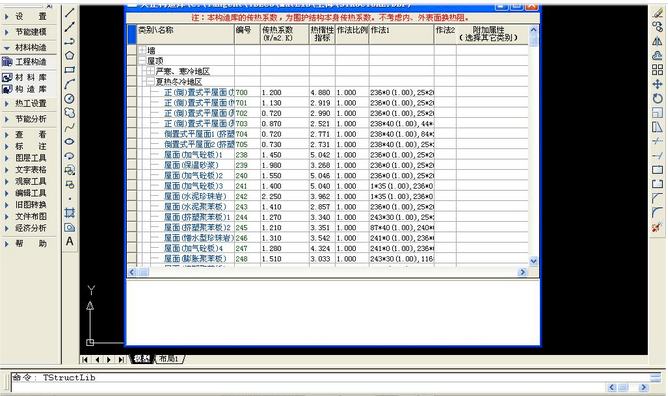Viewport: 668px width, 396px height.
Task: Select the Array tool icon
Action: [657, 70]
